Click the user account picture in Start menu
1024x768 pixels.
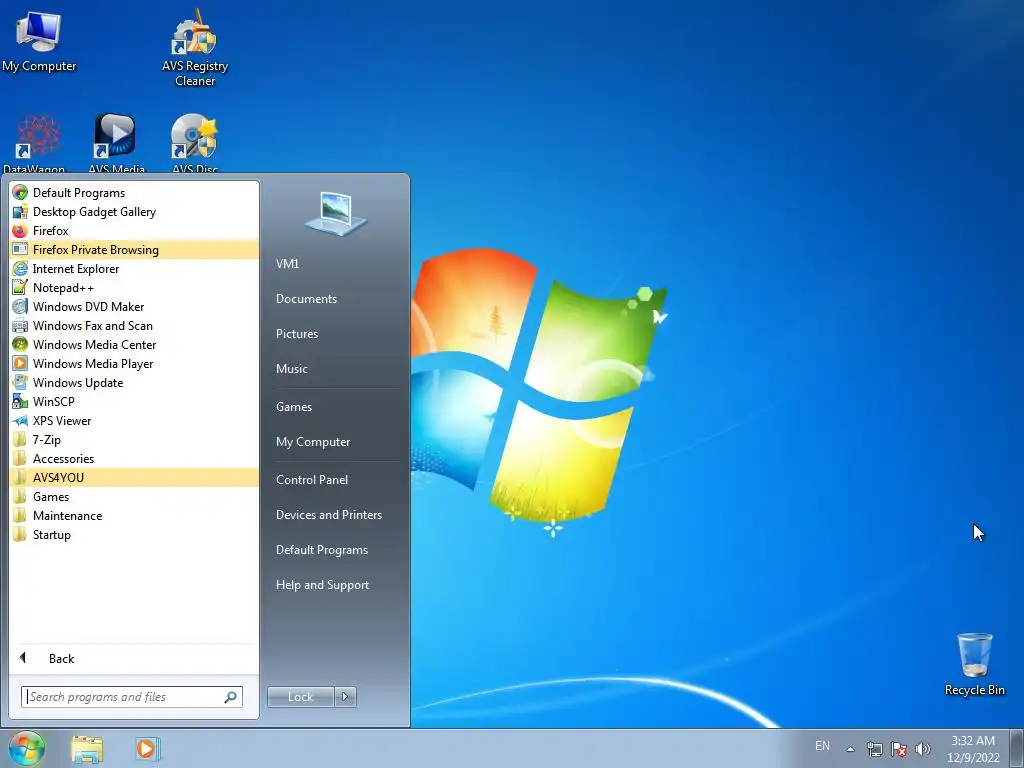click(x=335, y=214)
